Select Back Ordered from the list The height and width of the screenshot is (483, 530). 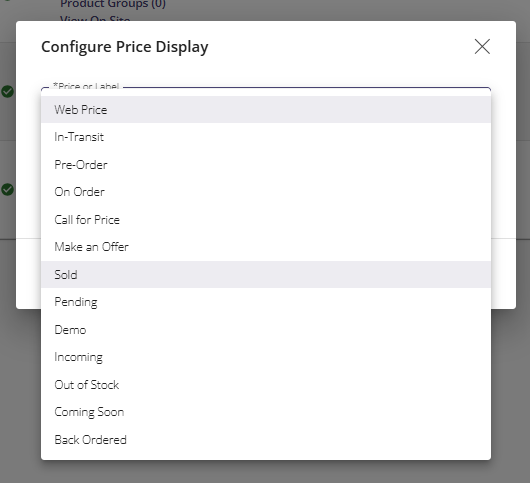point(266,440)
